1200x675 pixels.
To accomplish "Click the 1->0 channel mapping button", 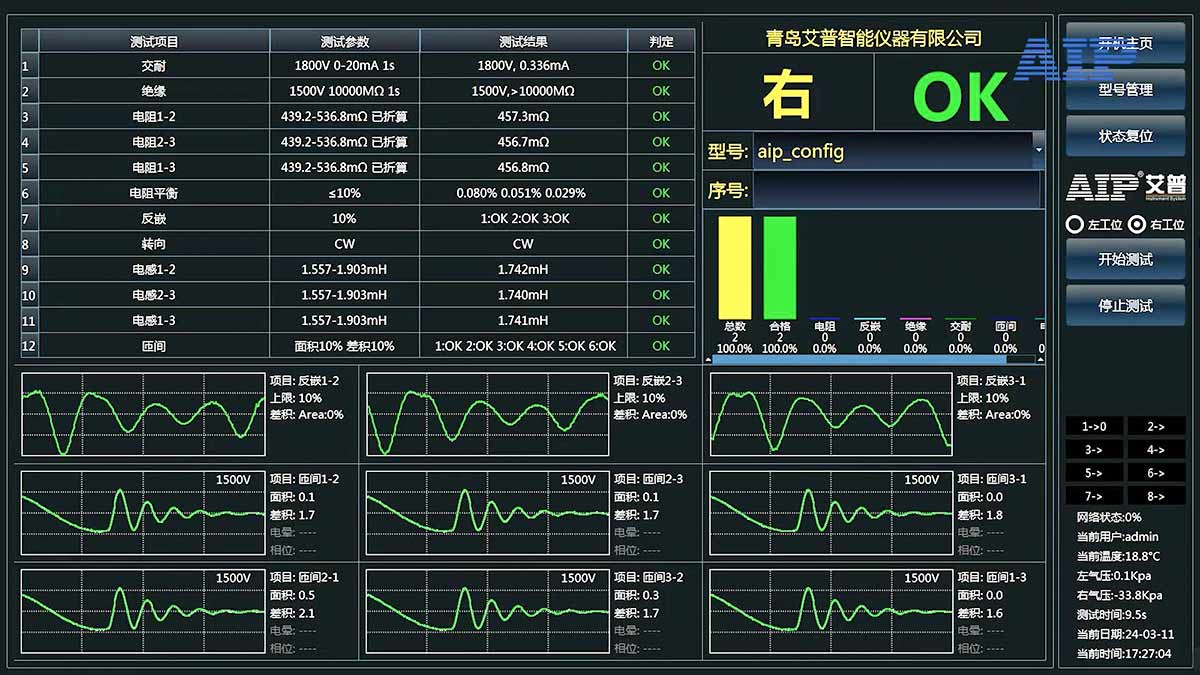I will coord(1092,426).
